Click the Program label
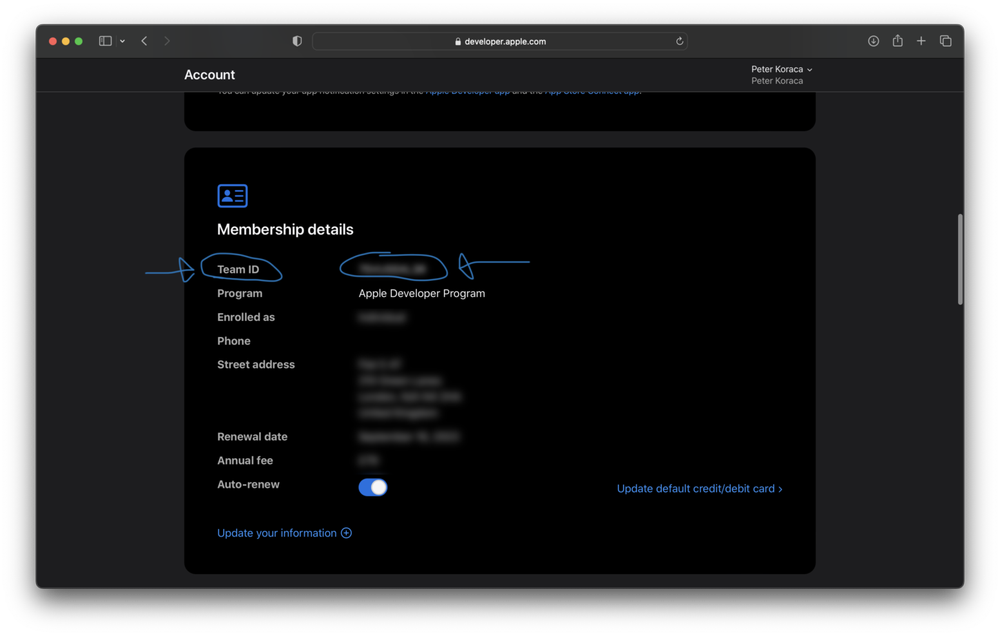Image resolution: width=1000 pixels, height=636 pixels. 239,293
